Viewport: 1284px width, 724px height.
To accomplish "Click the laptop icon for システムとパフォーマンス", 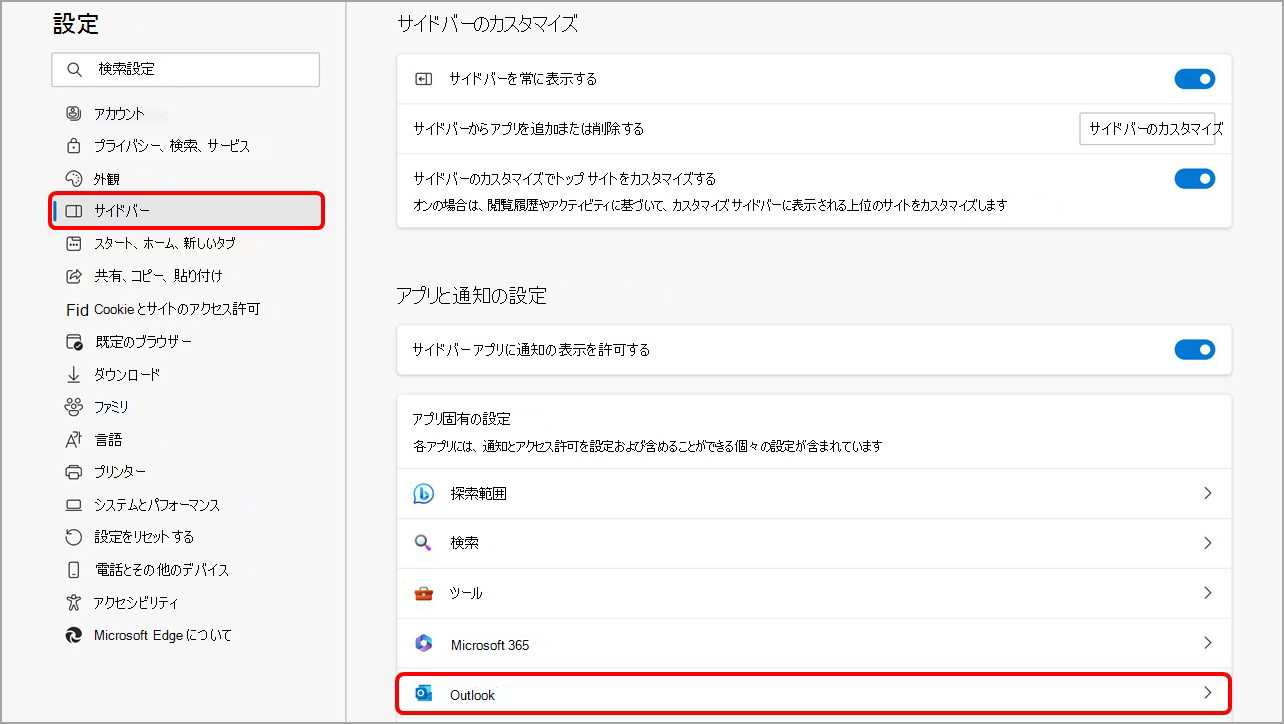I will 73,505.
